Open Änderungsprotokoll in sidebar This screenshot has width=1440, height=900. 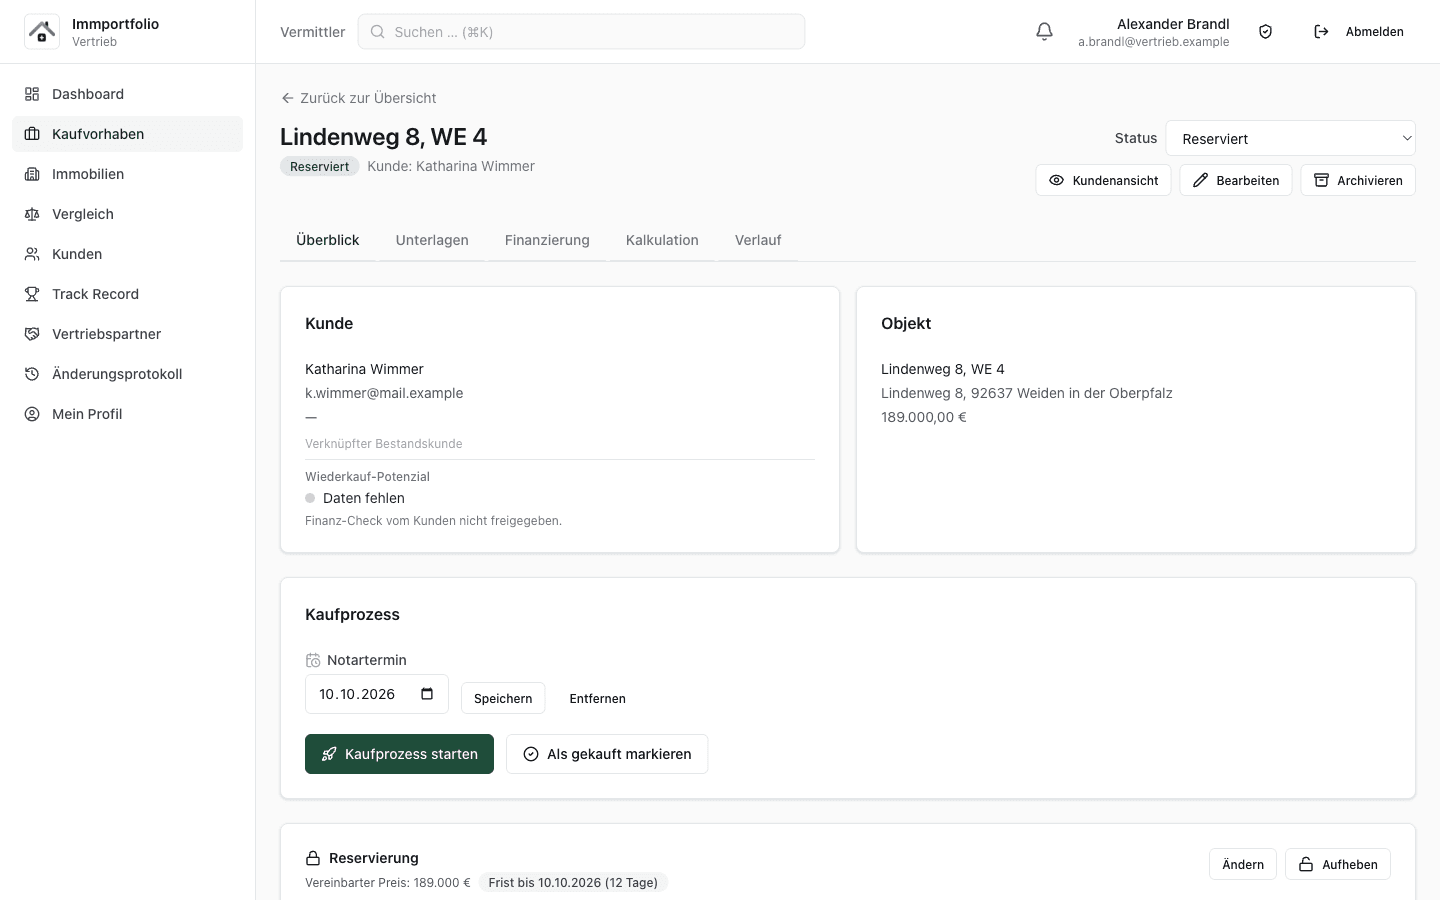127,374
